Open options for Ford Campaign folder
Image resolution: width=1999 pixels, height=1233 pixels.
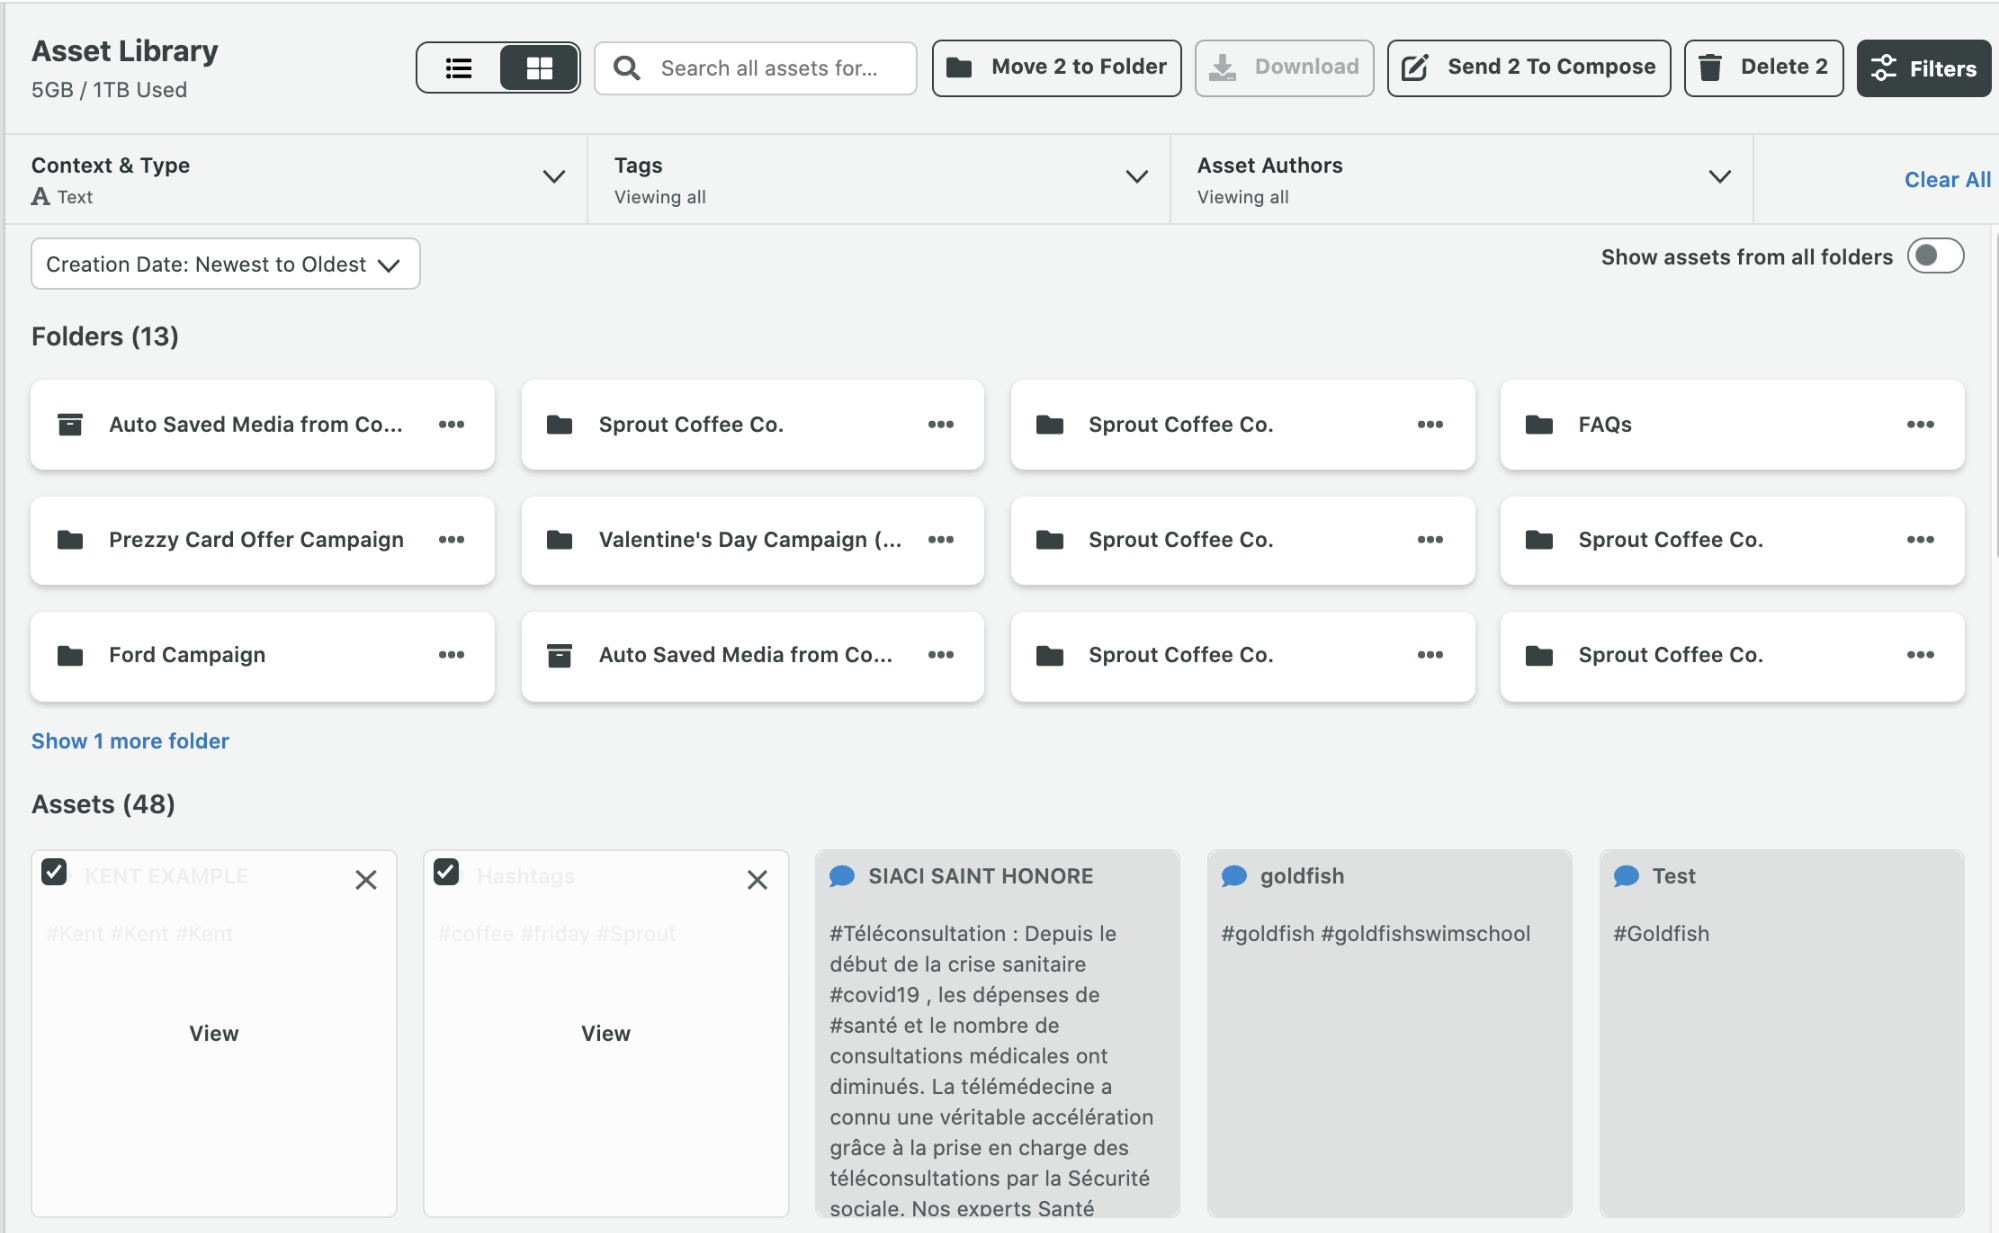point(451,654)
